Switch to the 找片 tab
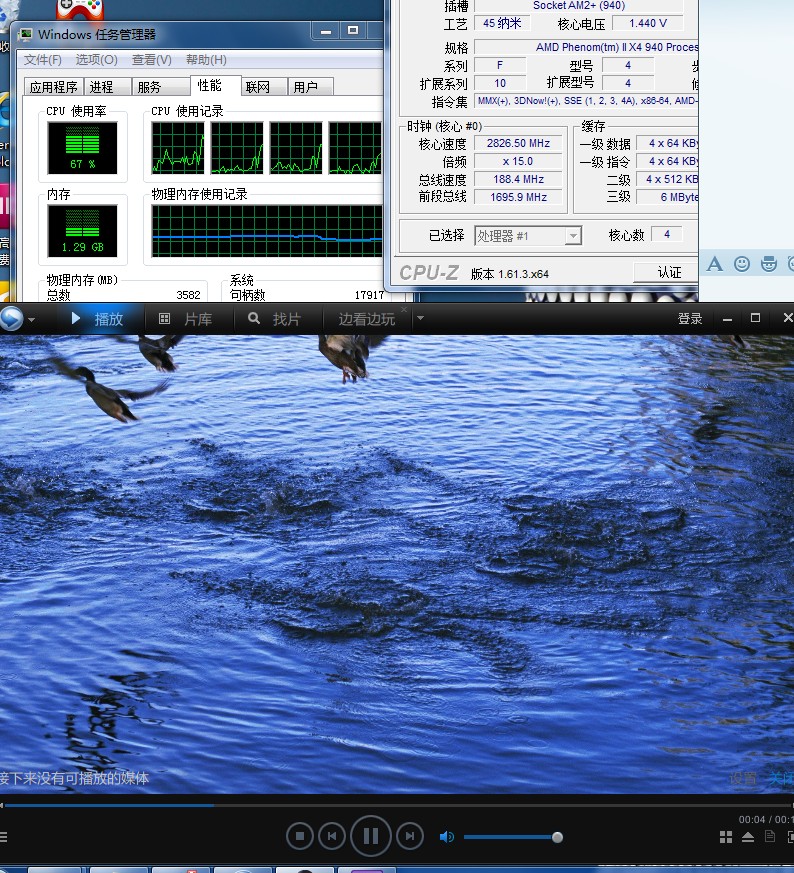794x873 pixels. [275, 319]
